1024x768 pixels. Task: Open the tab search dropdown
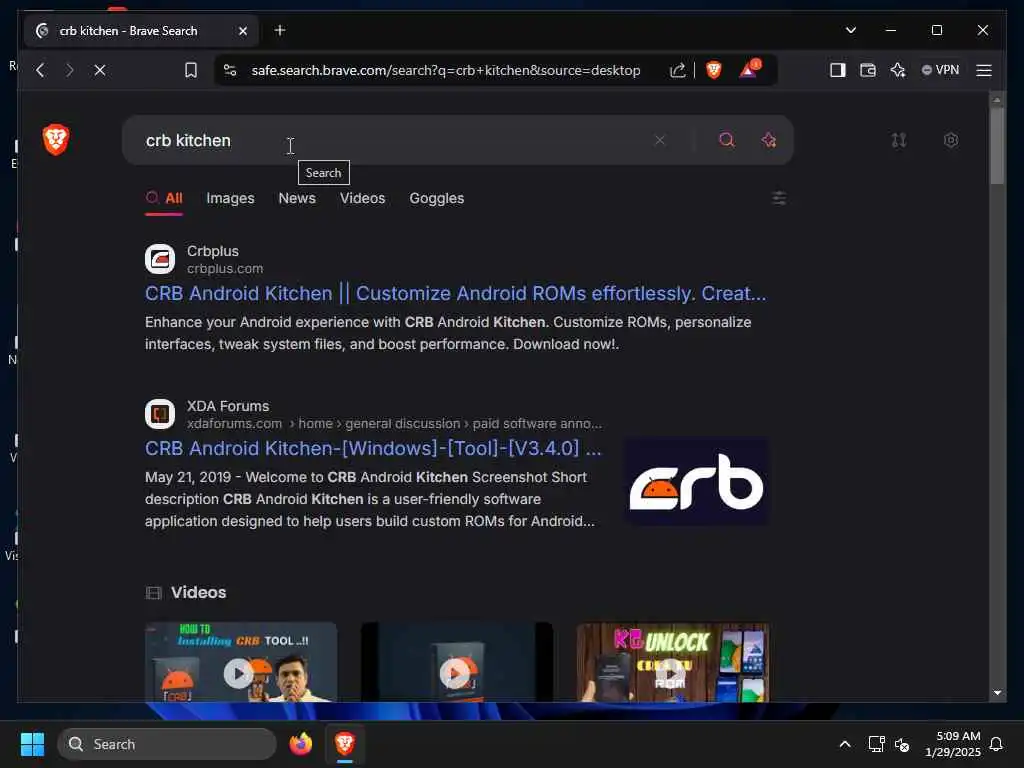[851, 30]
